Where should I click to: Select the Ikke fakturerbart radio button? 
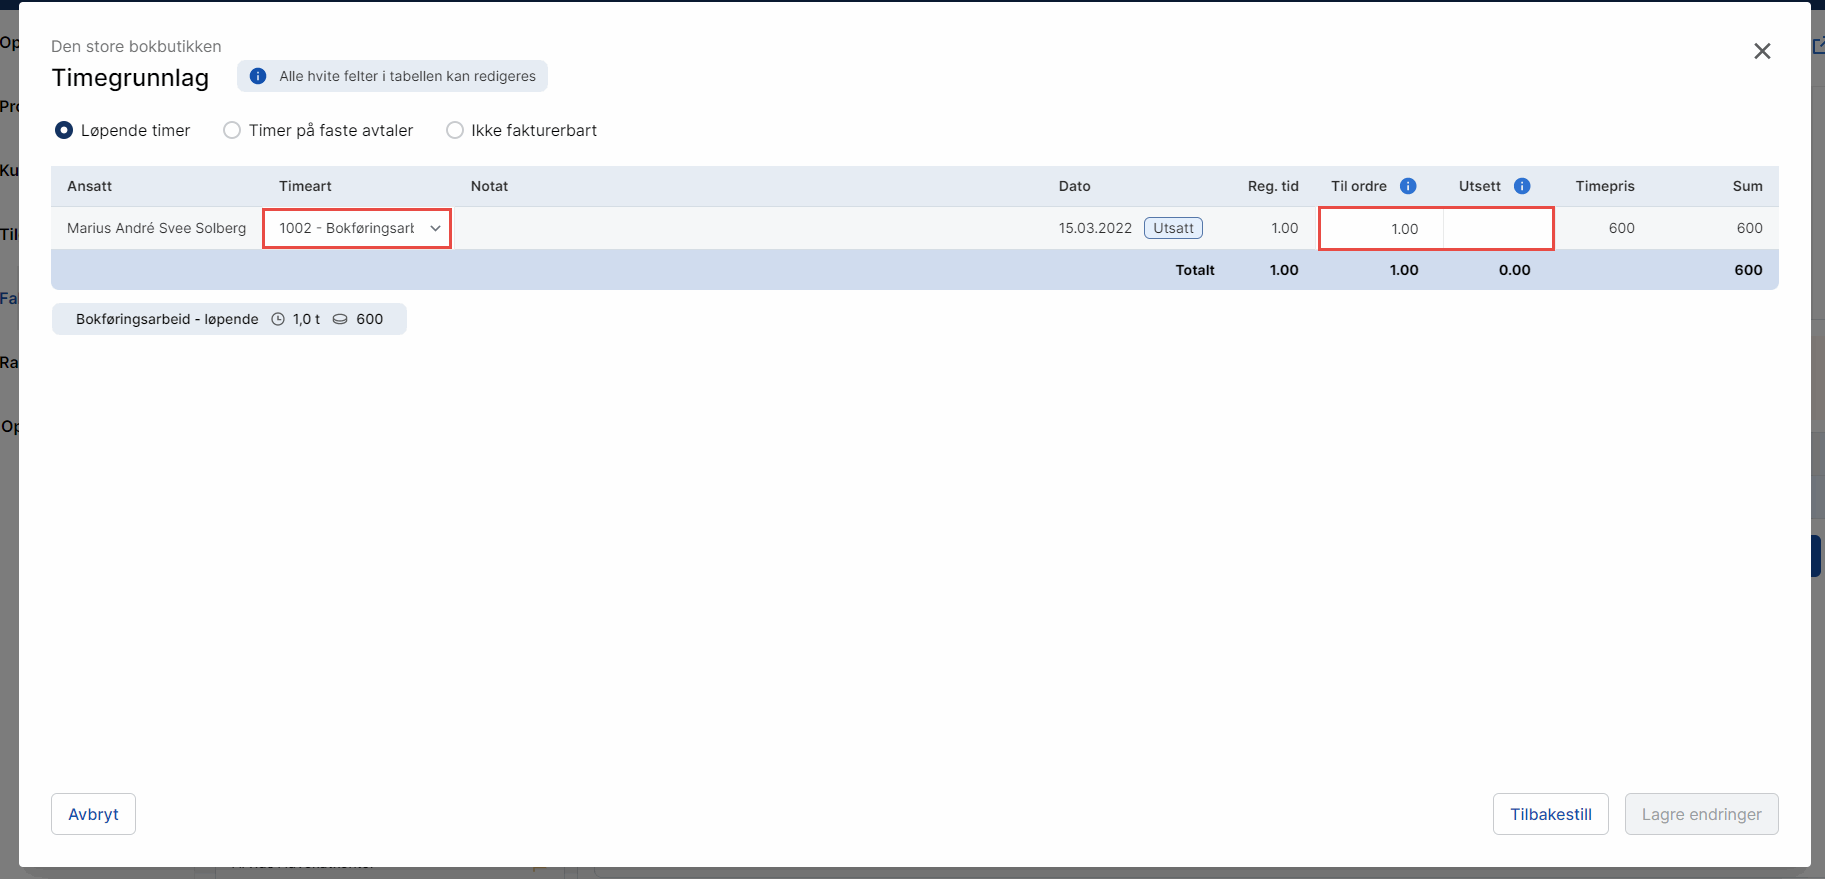455,130
